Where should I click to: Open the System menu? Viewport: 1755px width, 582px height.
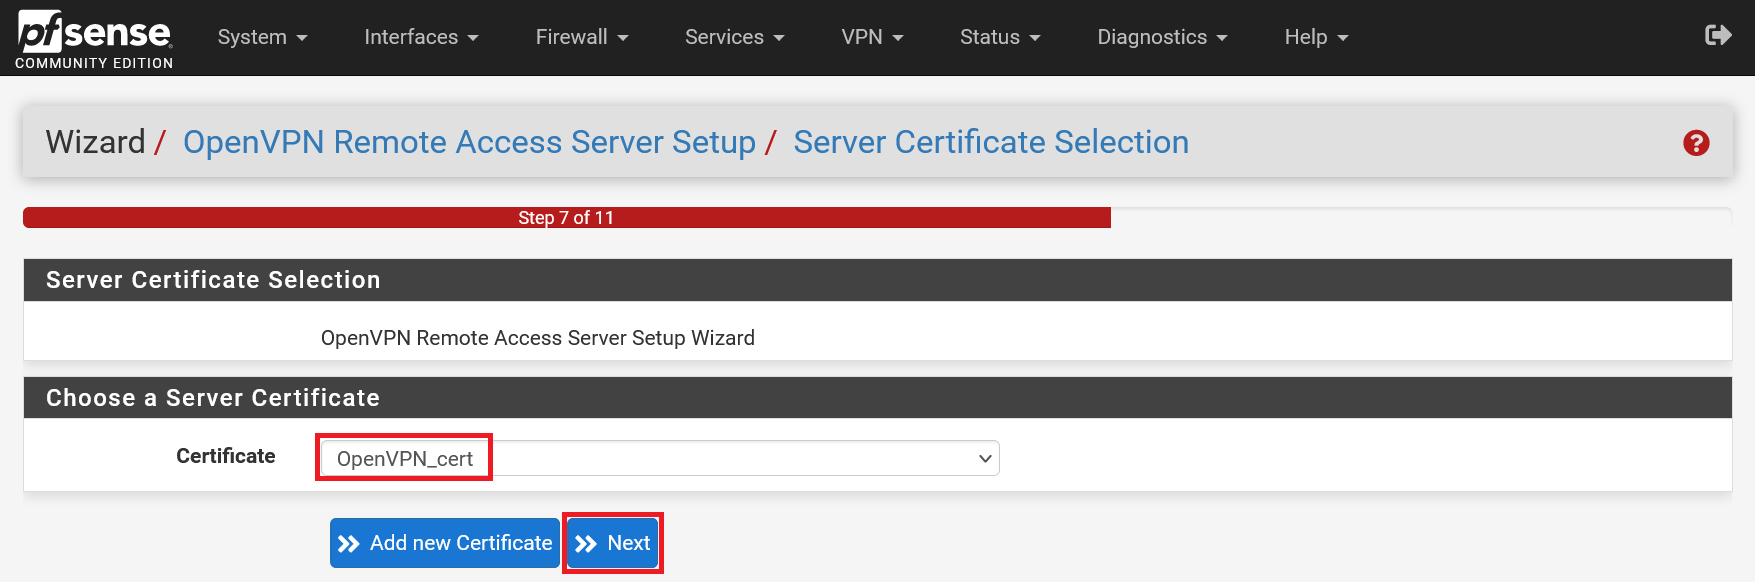tap(262, 37)
